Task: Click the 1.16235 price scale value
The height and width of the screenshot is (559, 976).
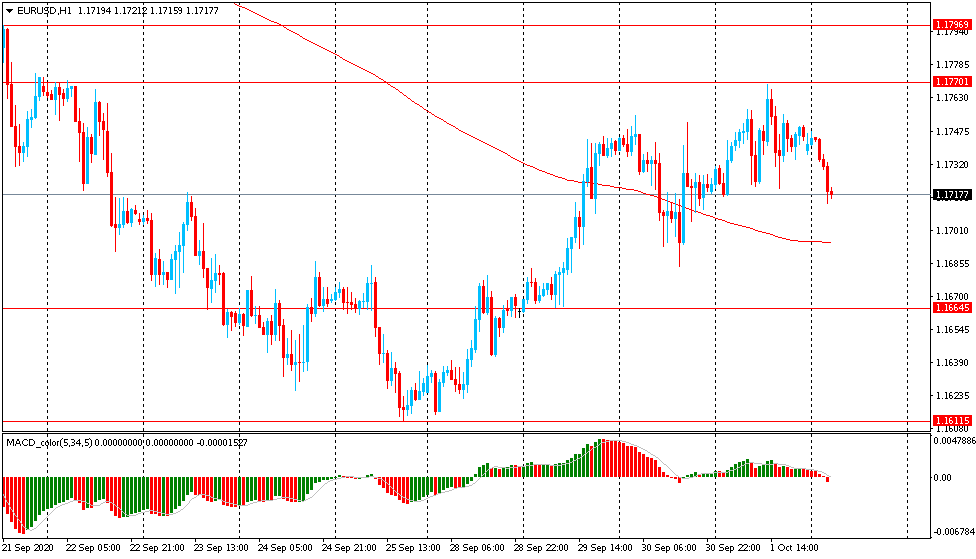Action: point(952,395)
